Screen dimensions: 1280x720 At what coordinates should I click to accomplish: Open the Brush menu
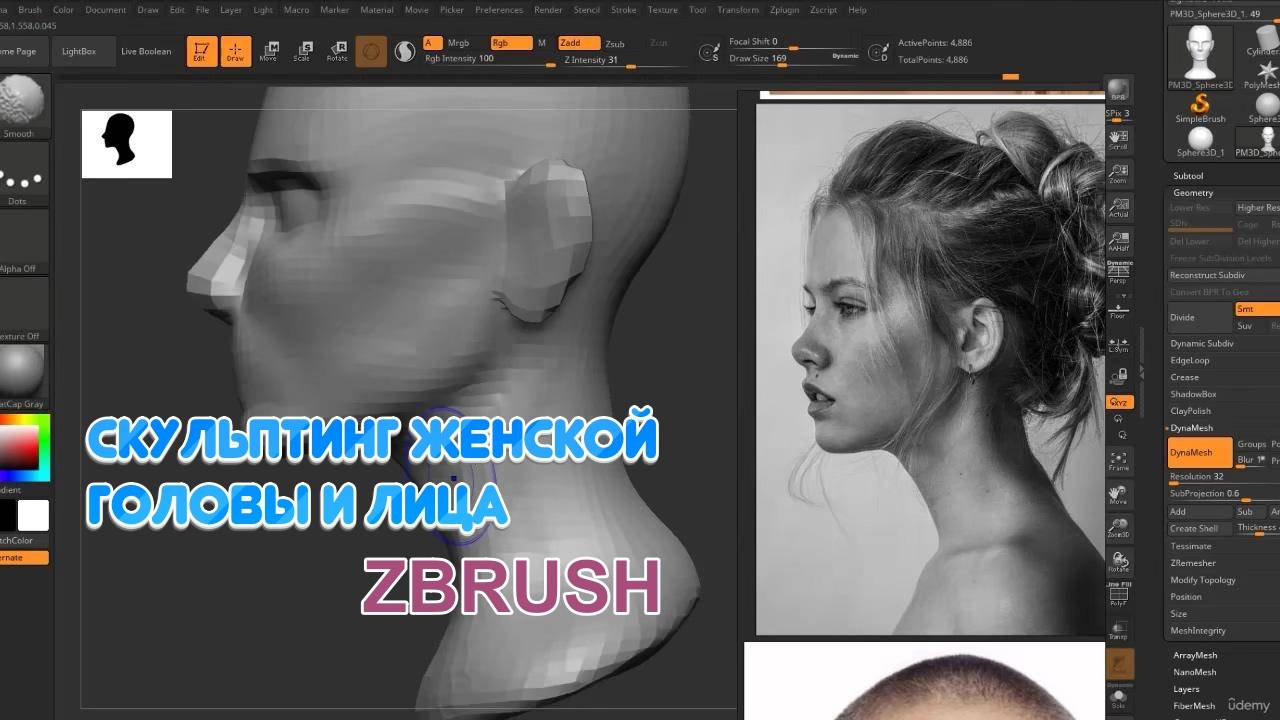[x=30, y=10]
